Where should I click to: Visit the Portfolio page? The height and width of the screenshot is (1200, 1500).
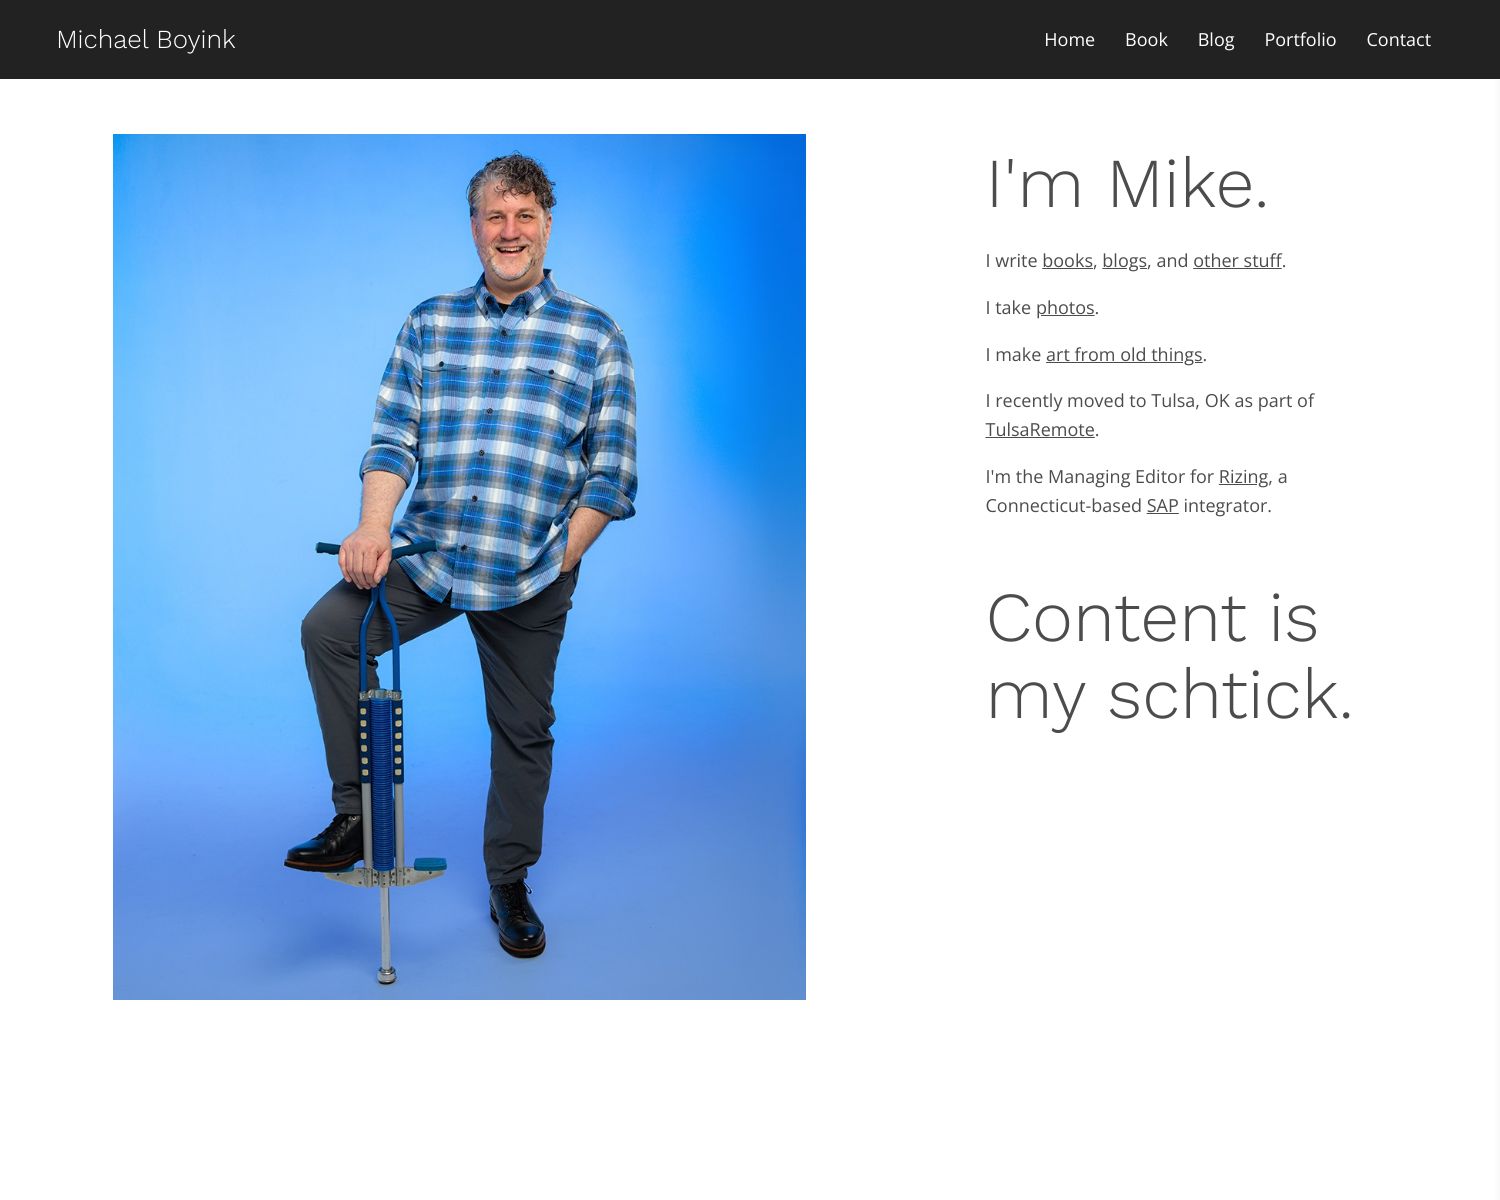(x=1300, y=40)
